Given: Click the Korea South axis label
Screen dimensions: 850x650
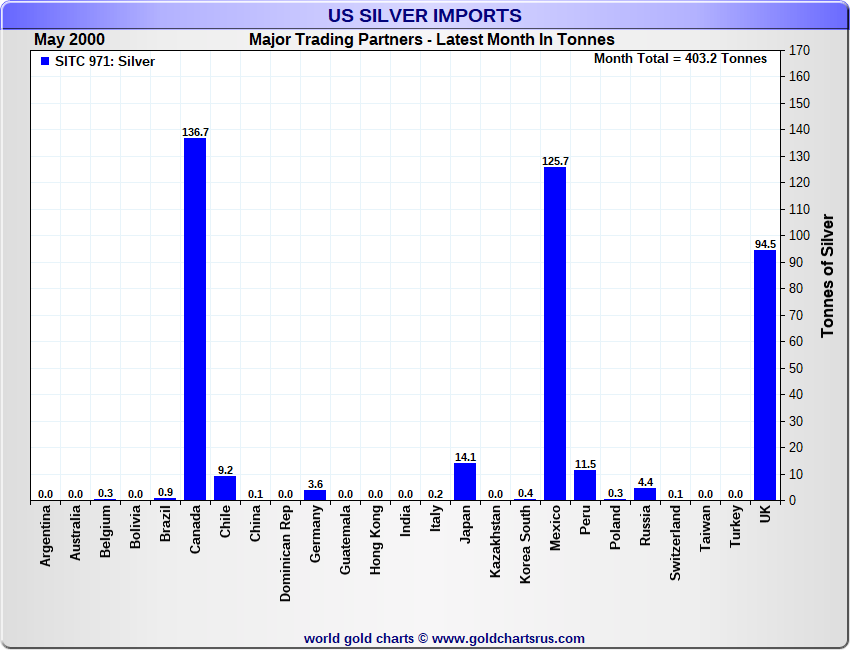Looking at the screenshot, I should (x=525, y=544).
